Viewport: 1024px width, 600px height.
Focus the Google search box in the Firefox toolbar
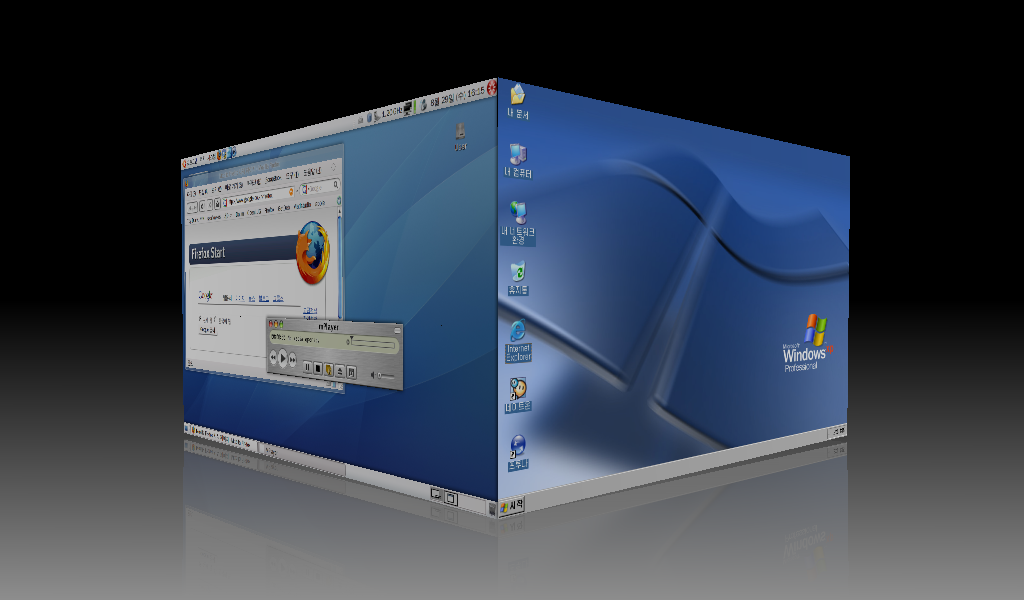[x=319, y=188]
